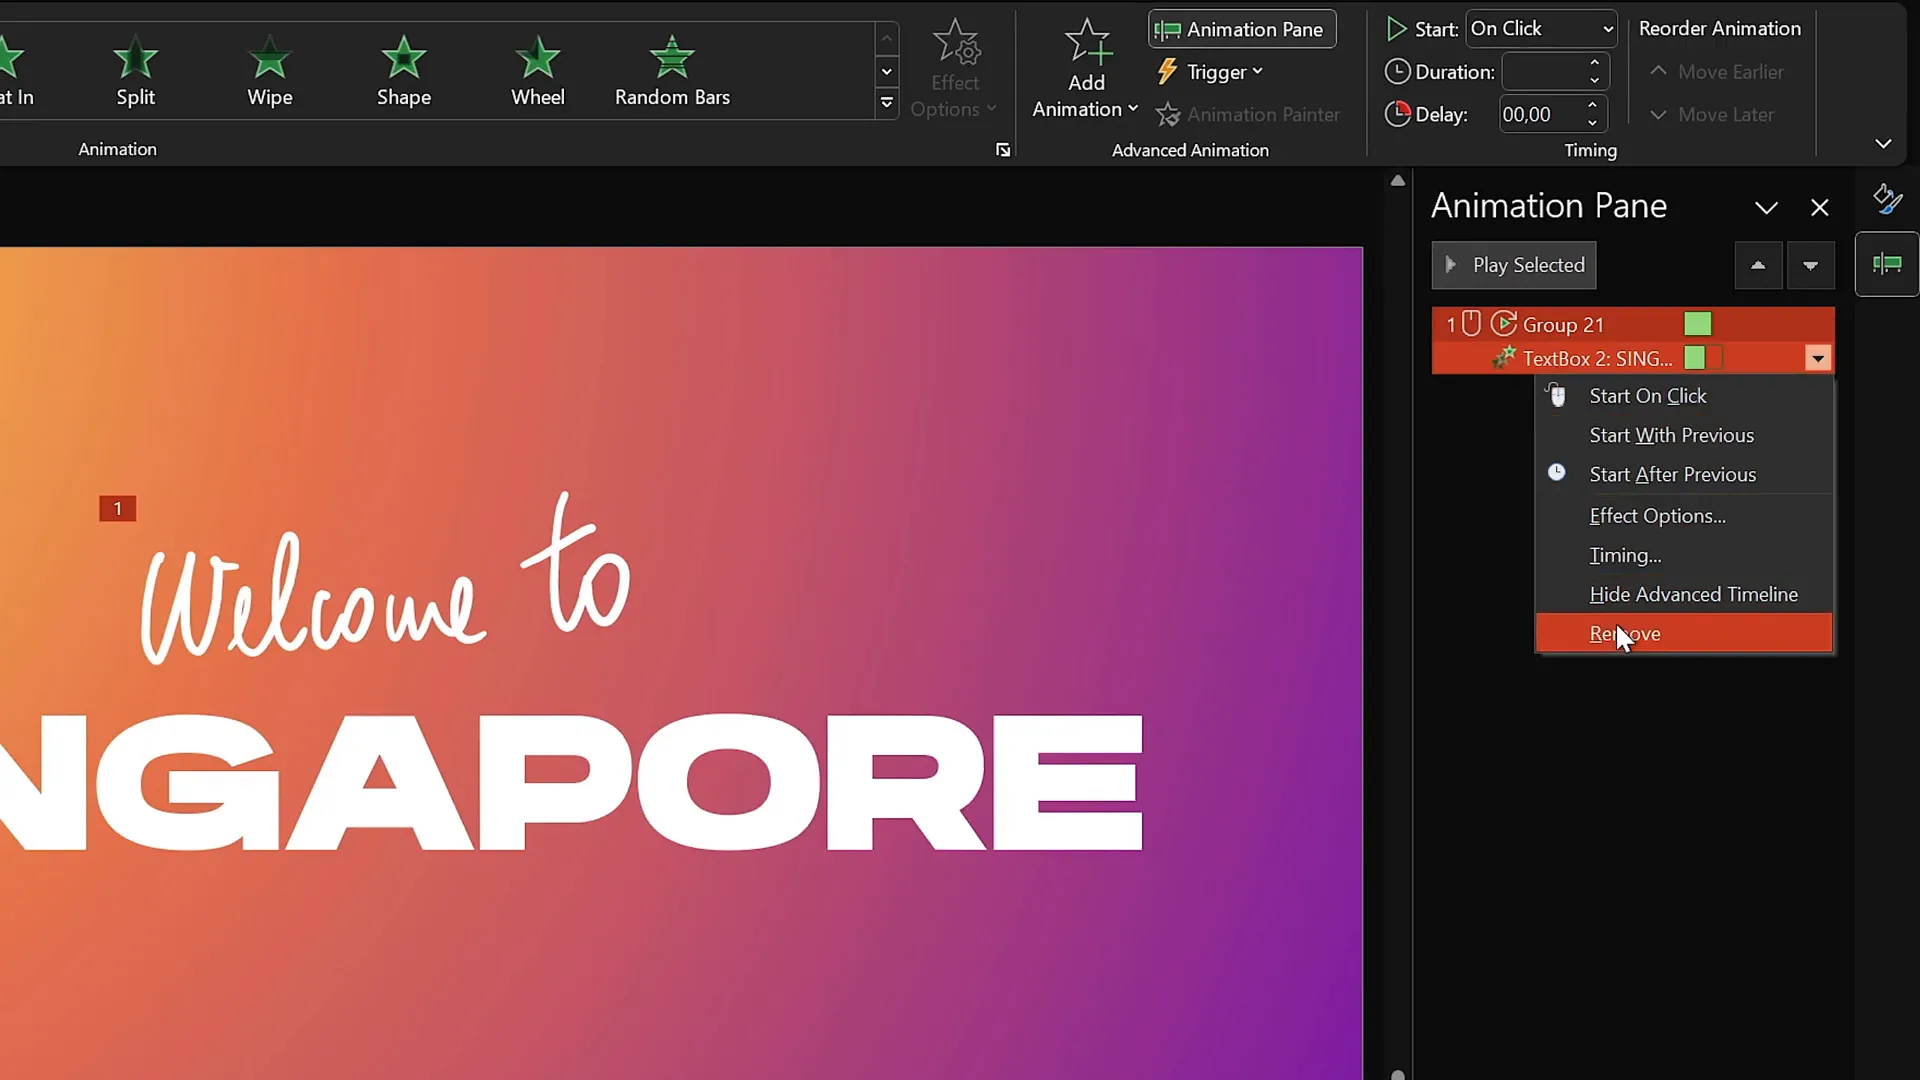Click the Duration clock icon
The image size is (1920, 1080).
(1397, 72)
